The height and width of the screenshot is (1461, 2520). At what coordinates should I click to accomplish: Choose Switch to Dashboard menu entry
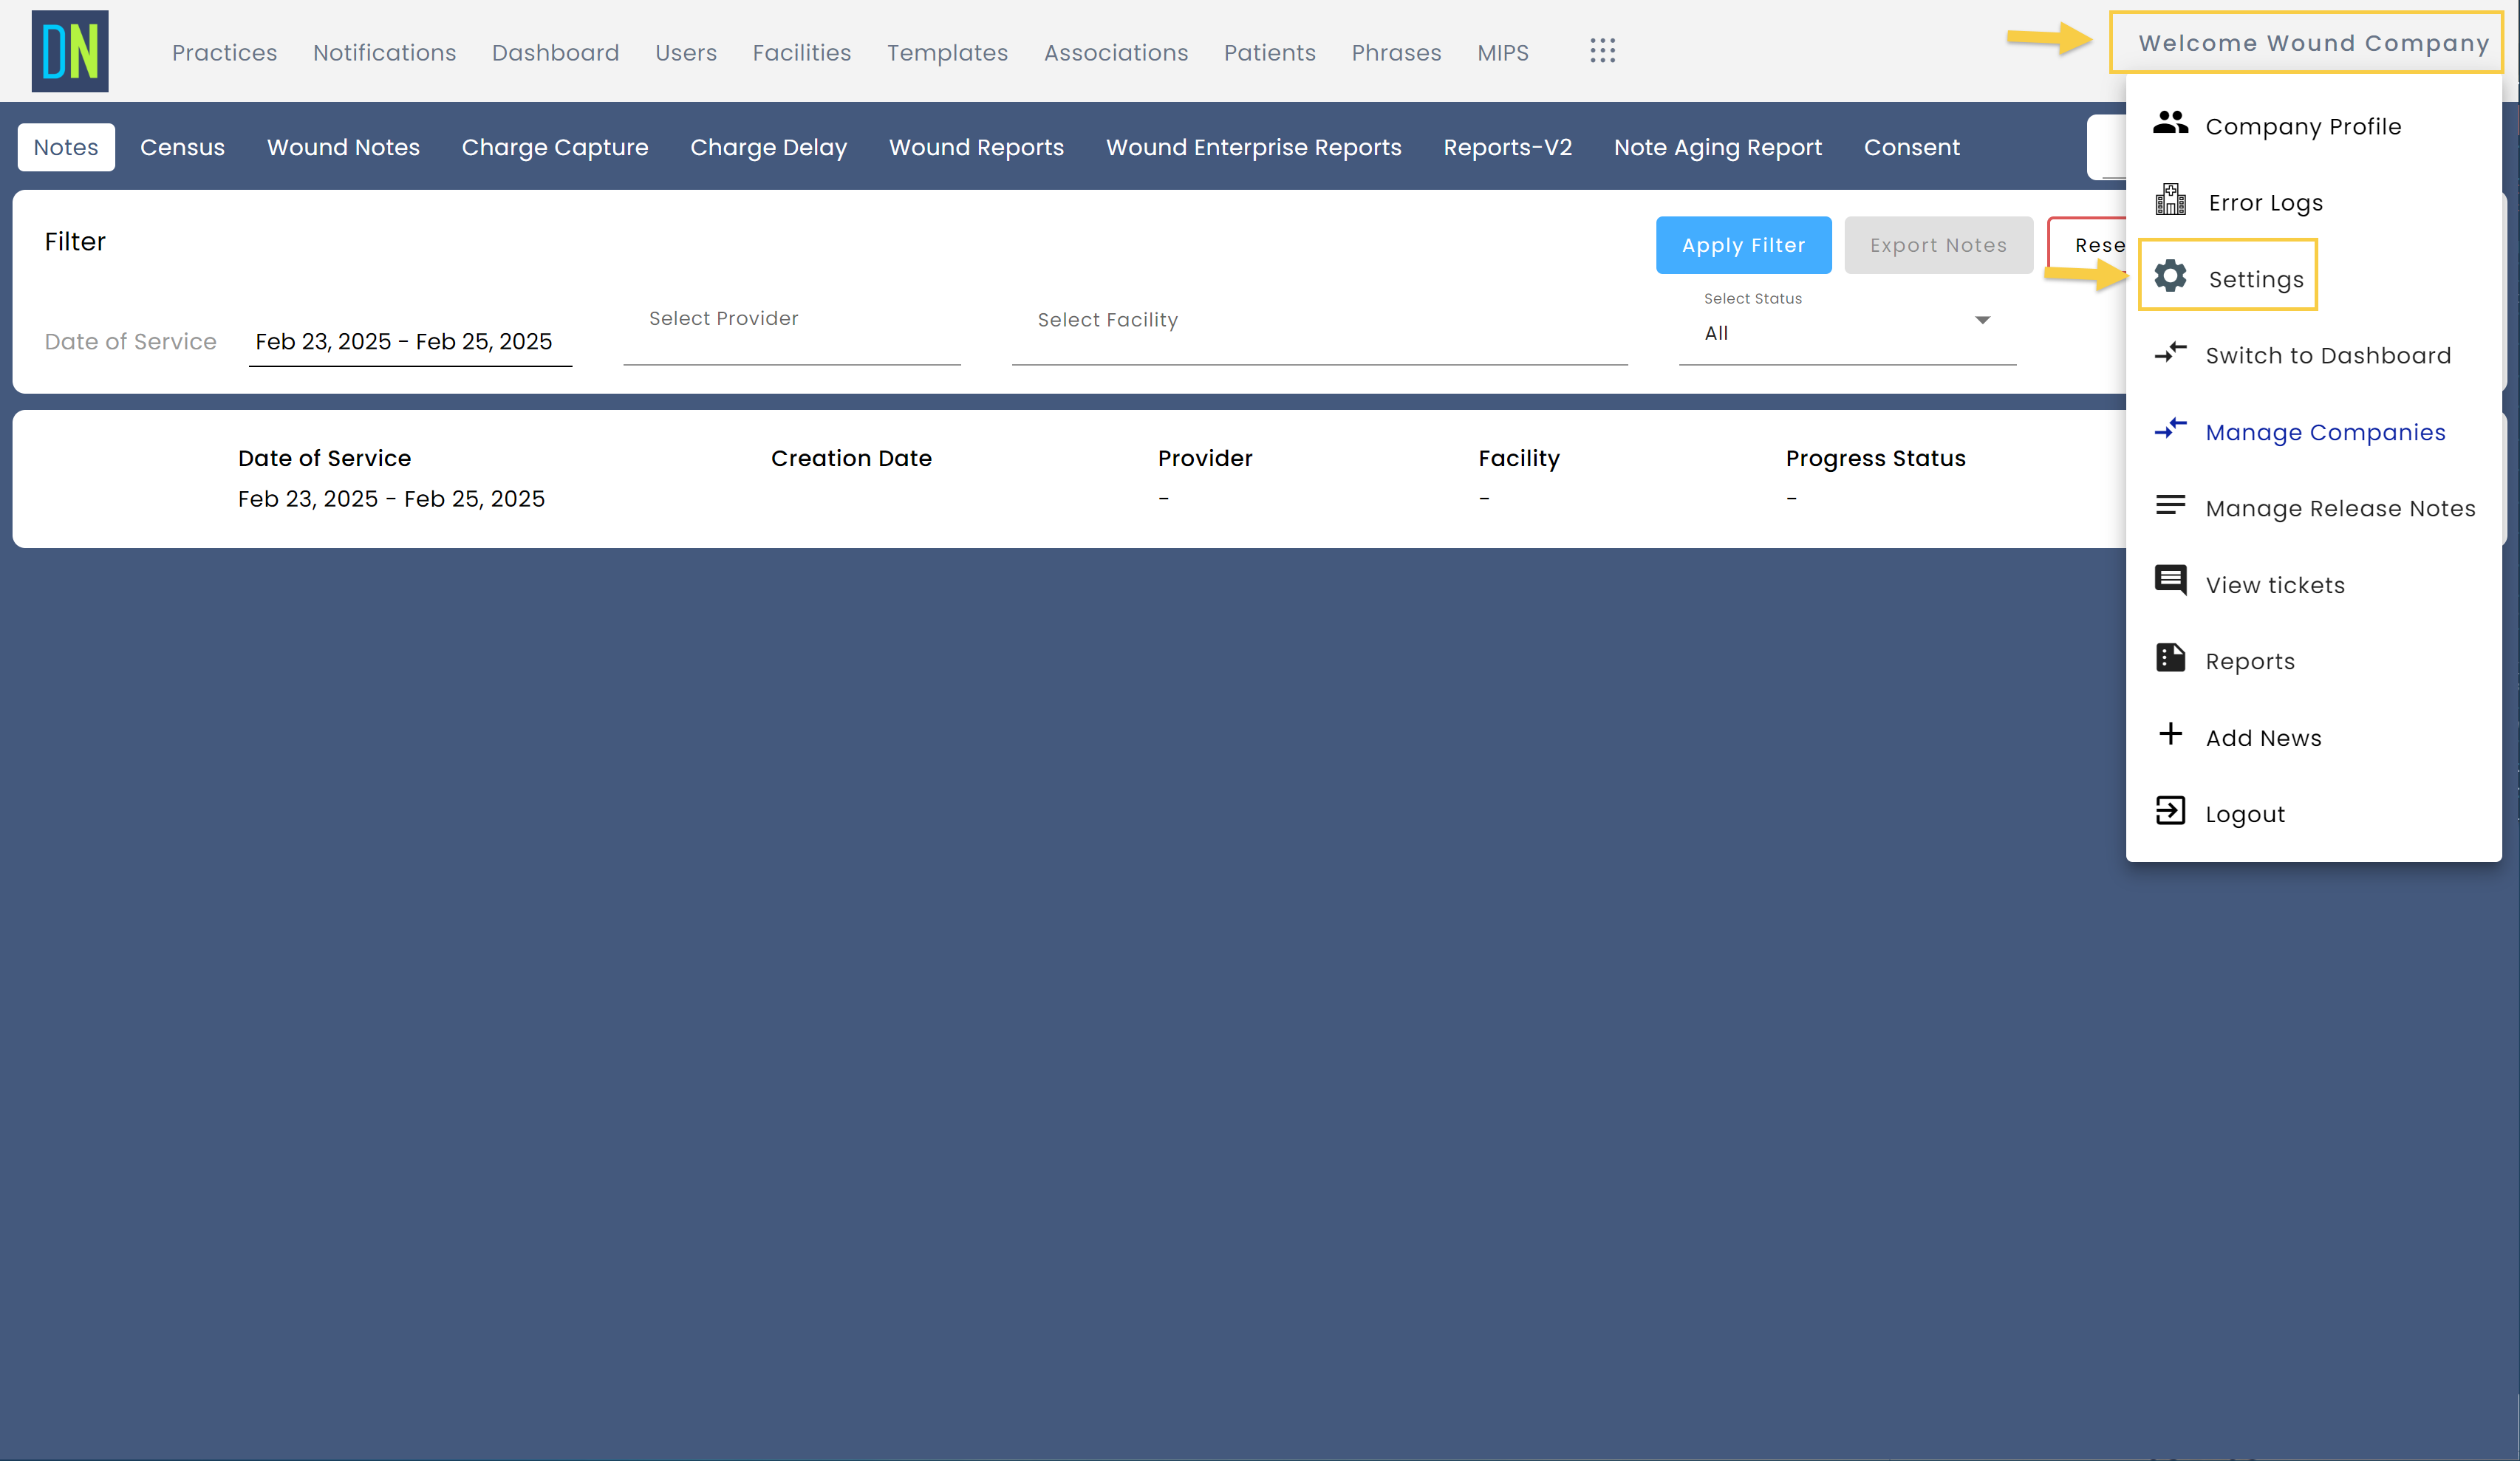pyautogui.click(x=2313, y=355)
